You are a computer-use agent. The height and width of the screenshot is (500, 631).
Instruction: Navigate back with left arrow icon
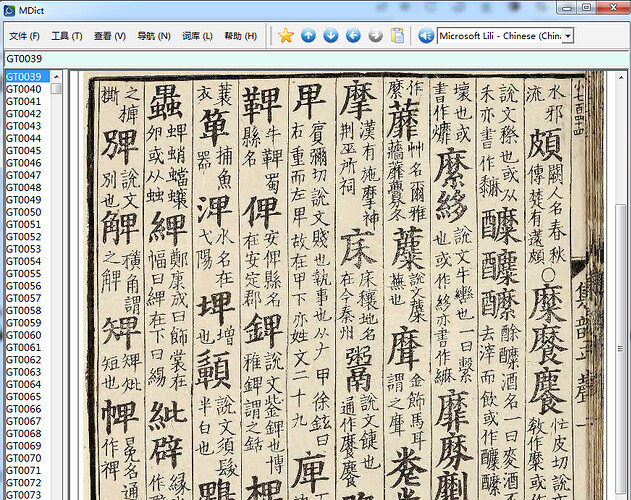pyautogui.click(x=353, y=36)
